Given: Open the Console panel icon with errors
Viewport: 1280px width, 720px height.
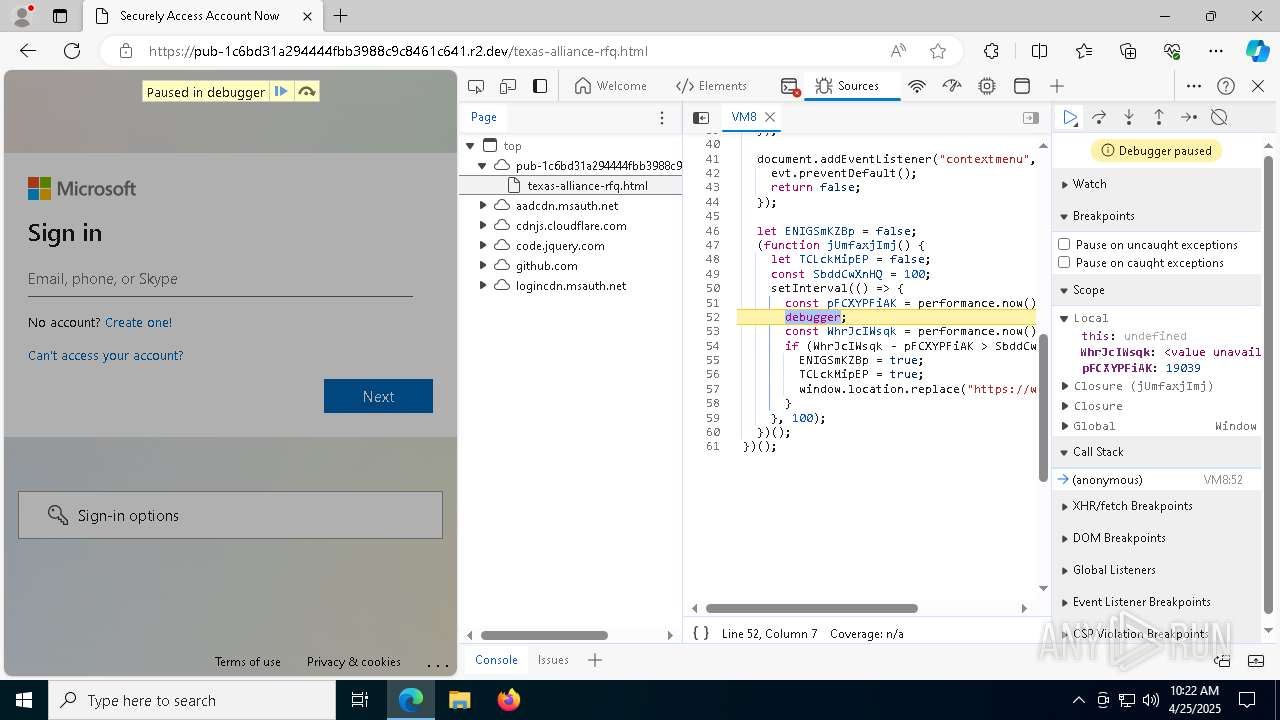Looking at the screenshot, I should (790, 86).
